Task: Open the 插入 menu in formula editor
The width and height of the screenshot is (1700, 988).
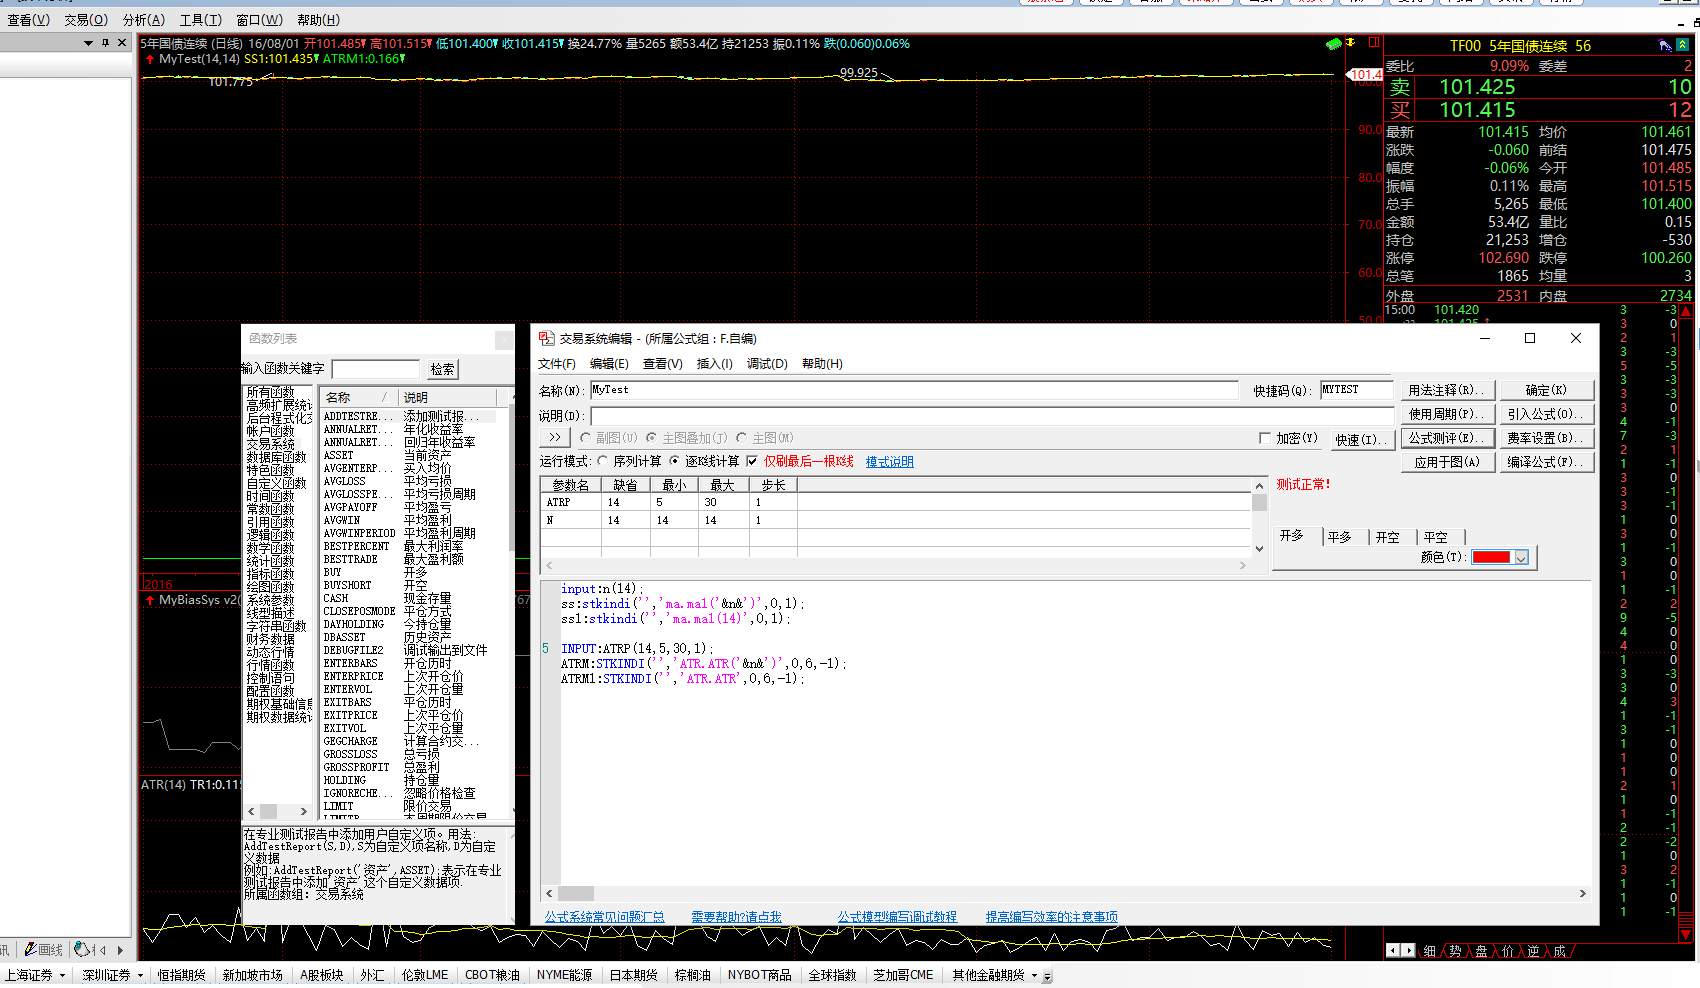Action: [x=714, y=363]
